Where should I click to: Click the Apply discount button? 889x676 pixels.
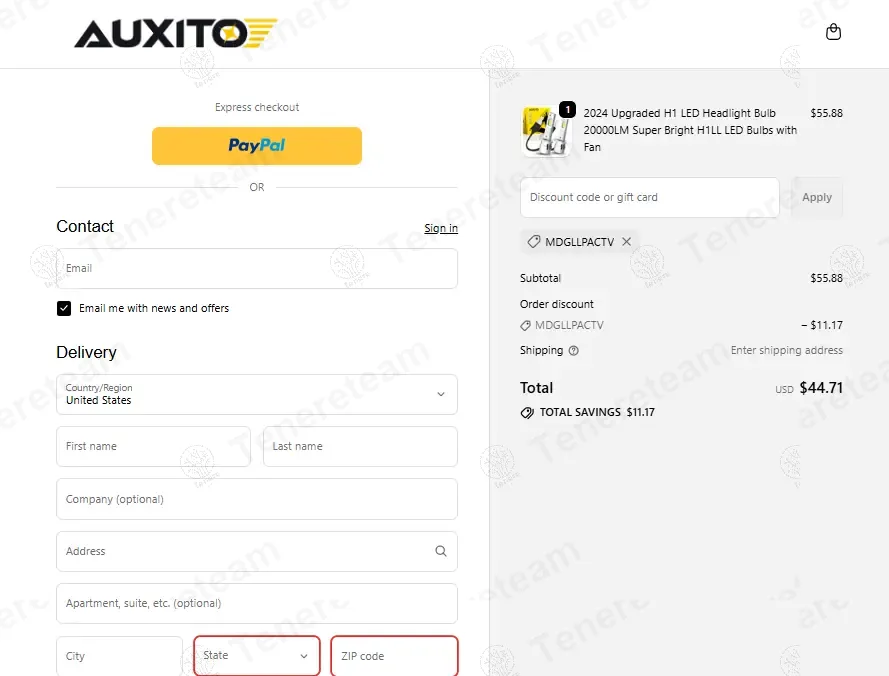click(816, 197)
